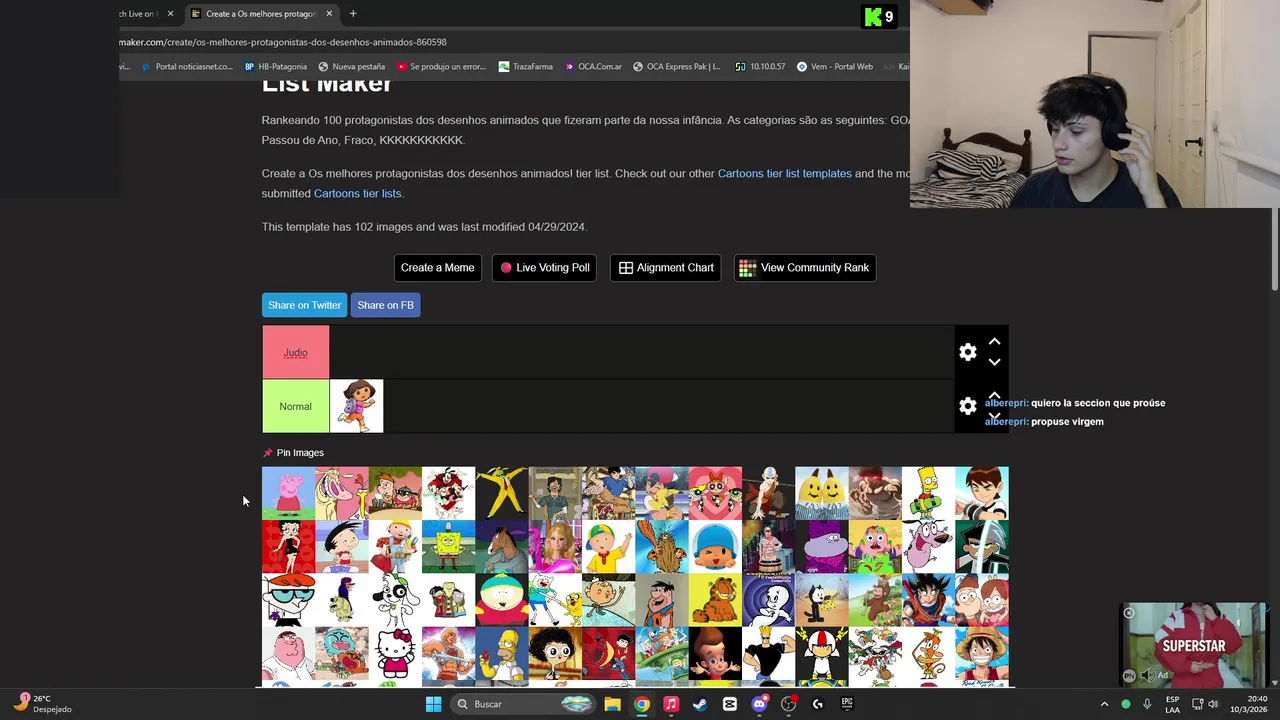Open a new browser tab
Screen dimensions: 1280x720
353,14
